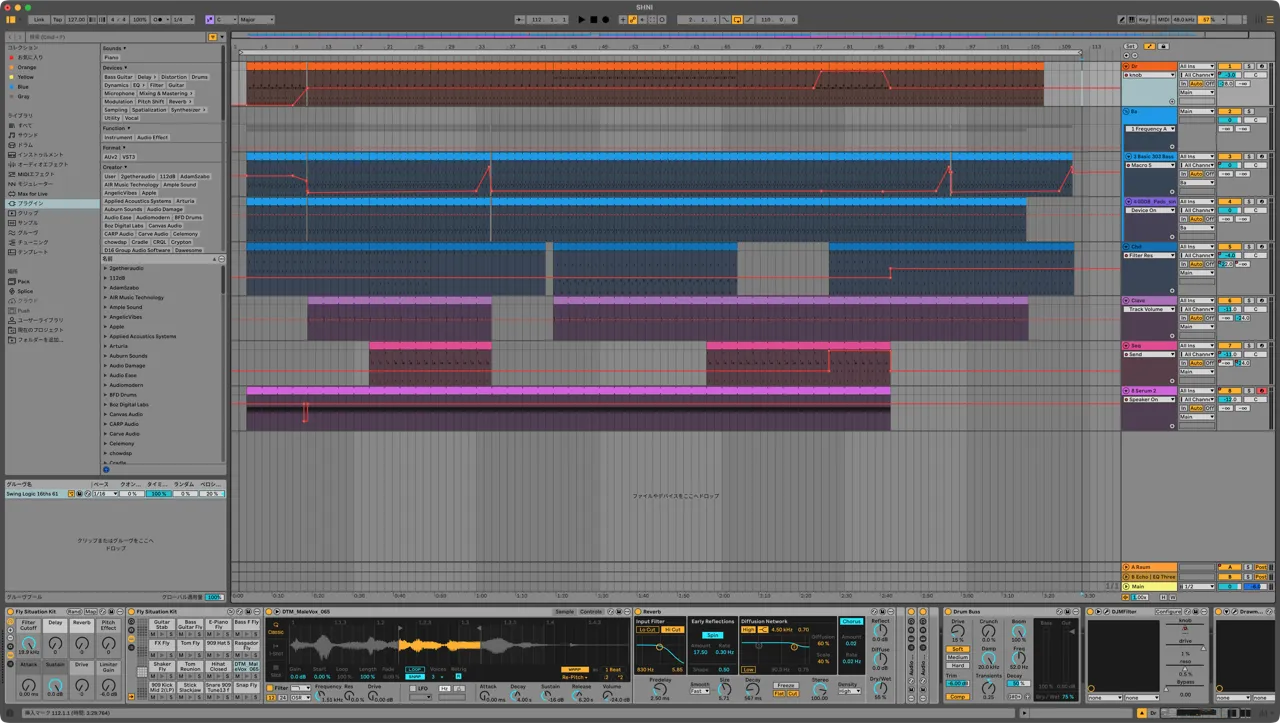This screenshot has width=1280, height=723.
Task: Select the VST3 format filter tag
Action: pos(129,156)
